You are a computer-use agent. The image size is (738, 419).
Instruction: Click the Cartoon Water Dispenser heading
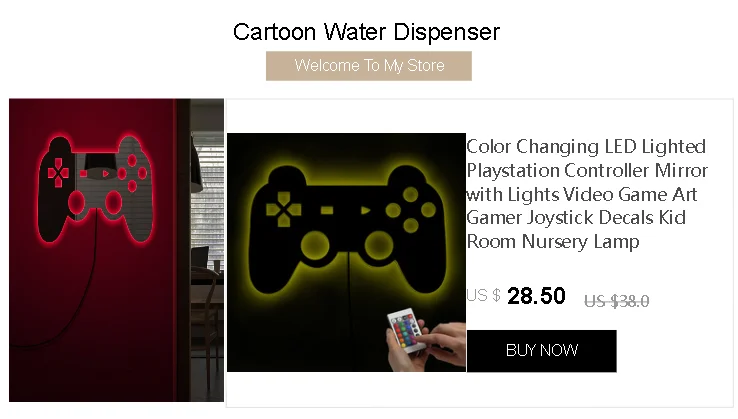point(366,32)
